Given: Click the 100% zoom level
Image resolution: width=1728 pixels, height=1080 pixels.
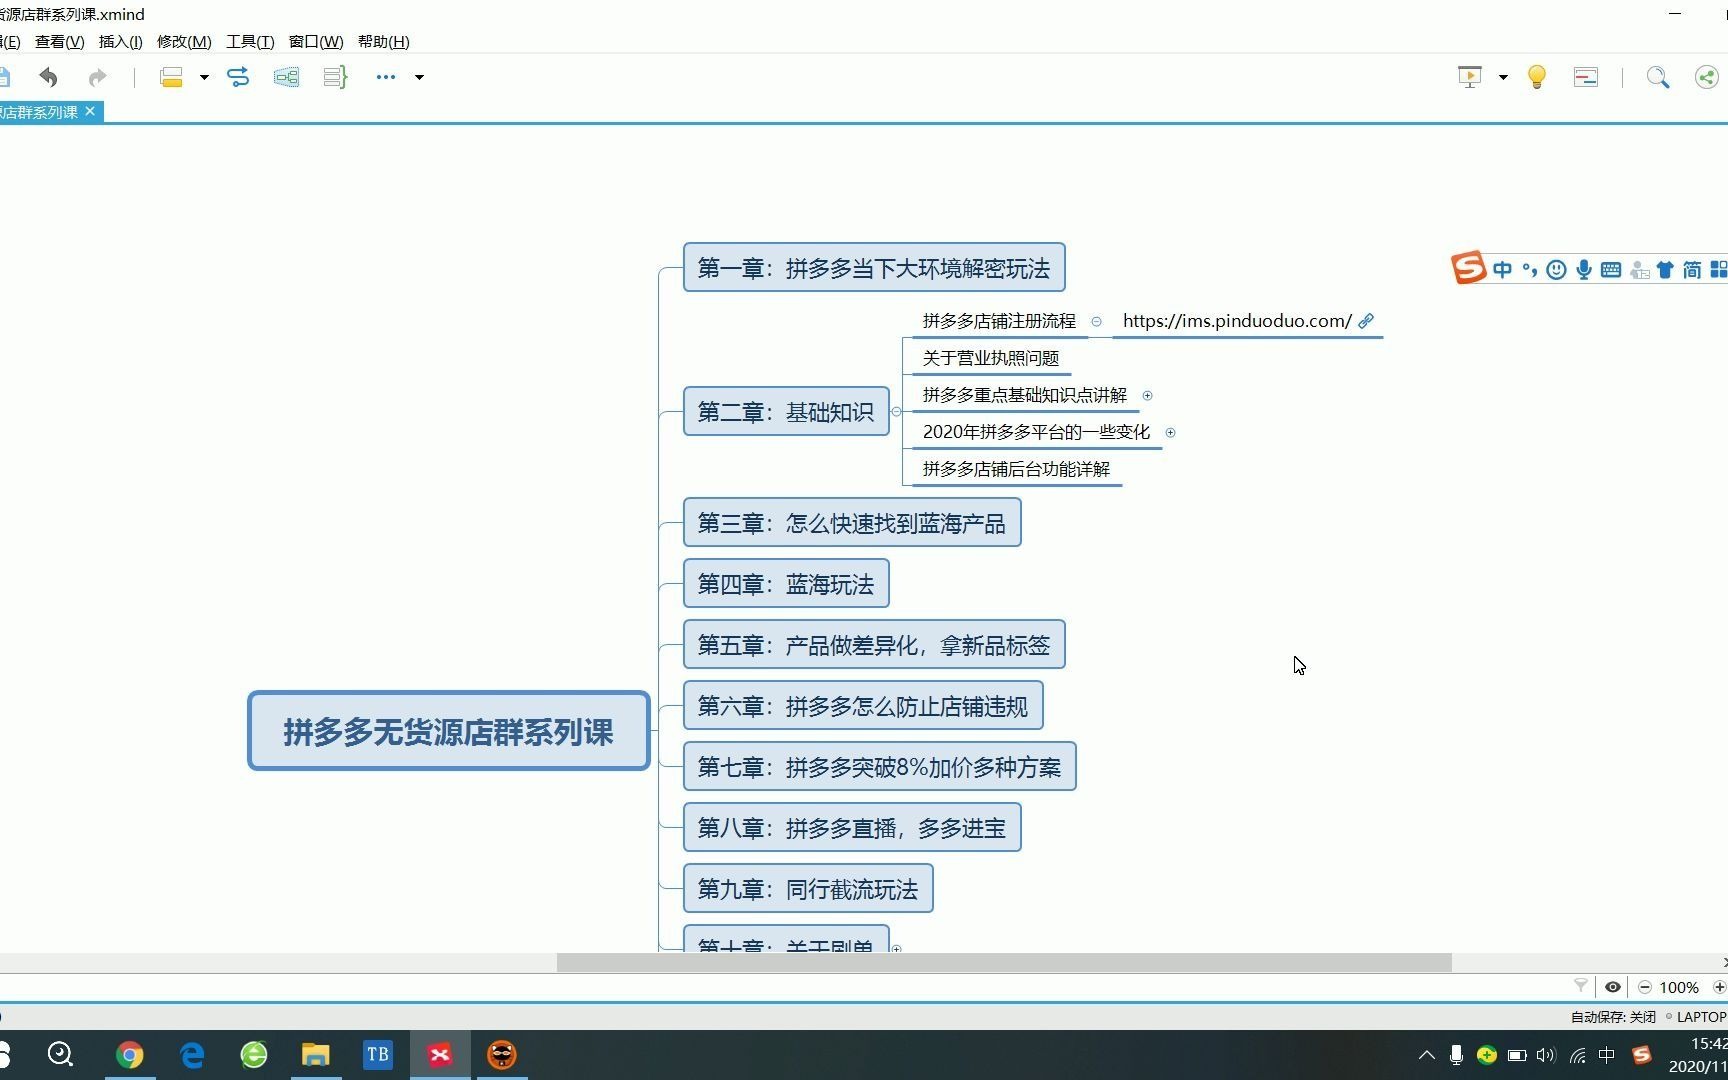Looking at the screenshot, I should 1679,987.
